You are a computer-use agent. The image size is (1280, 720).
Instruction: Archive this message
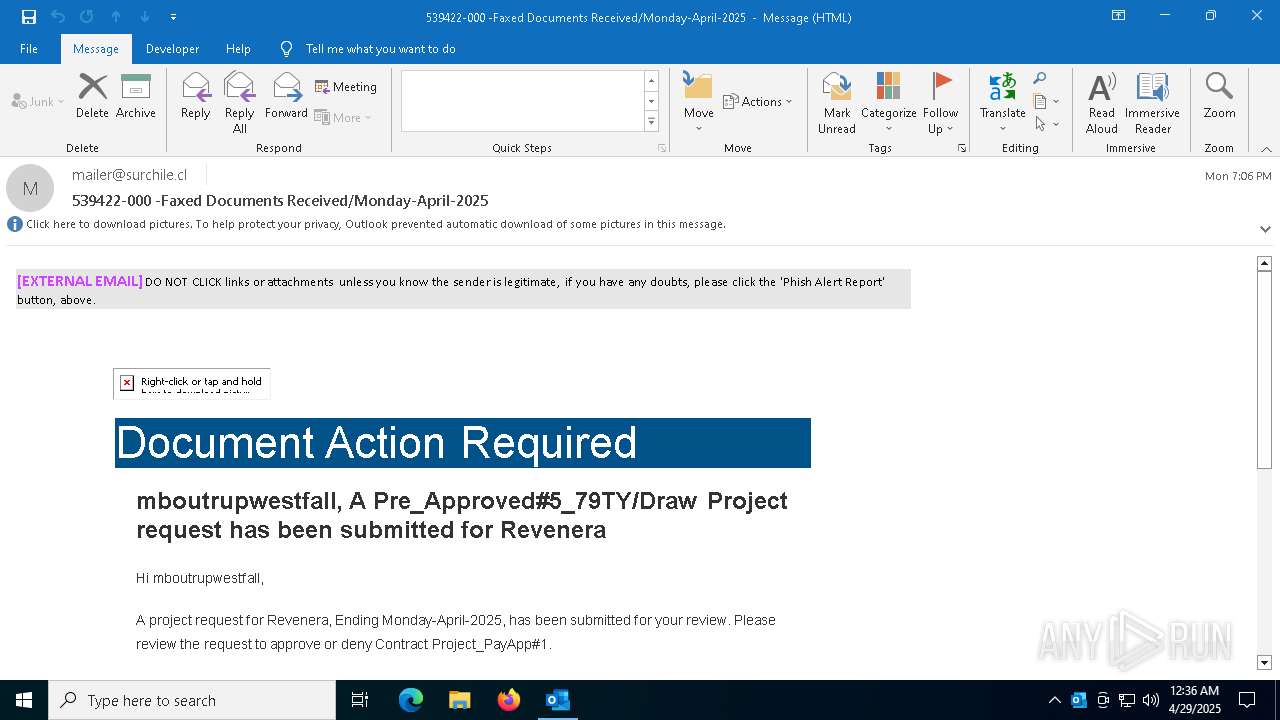click(136, 97)
